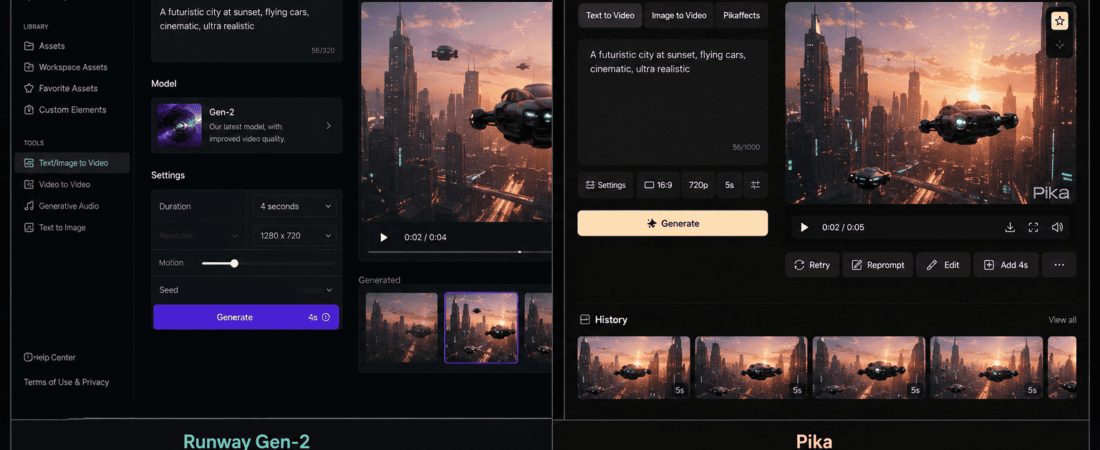This screenshot has height=450, width=1100.
Task: Favorite the Pika video with star icon
Action: 1059,21
